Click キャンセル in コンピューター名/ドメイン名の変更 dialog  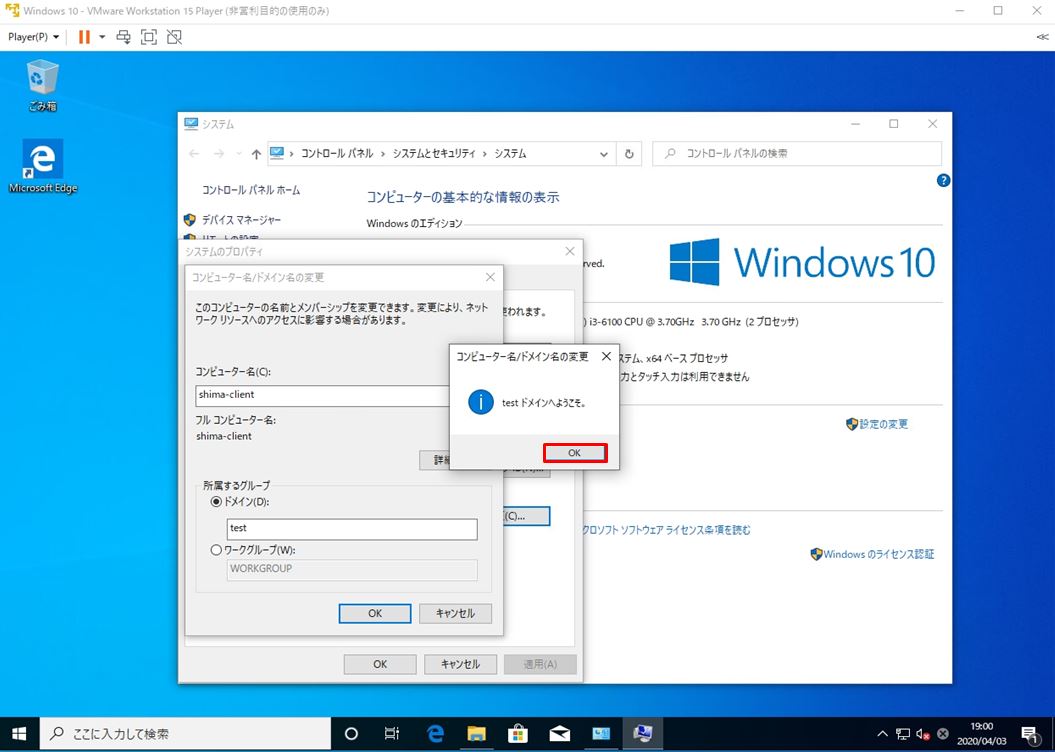click(456, 613)
